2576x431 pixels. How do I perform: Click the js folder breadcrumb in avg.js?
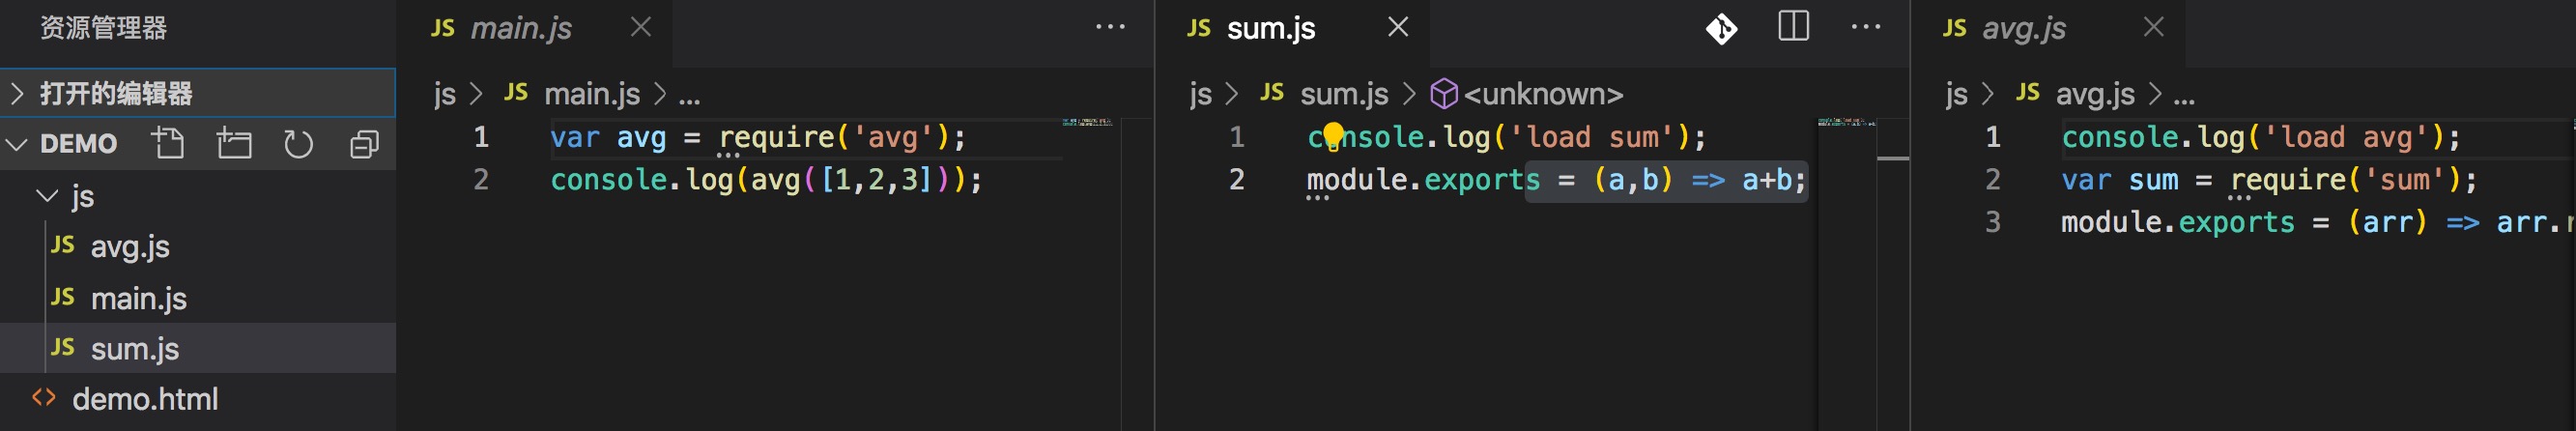point(1956,94)
